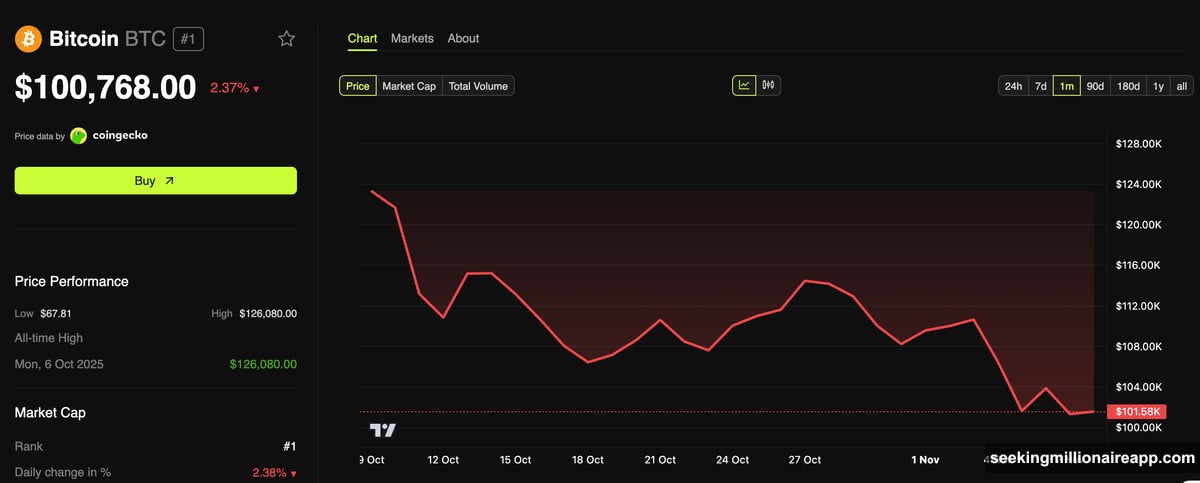Set chart range to 7d
1200x483 pixels.
click(1040, 86)
